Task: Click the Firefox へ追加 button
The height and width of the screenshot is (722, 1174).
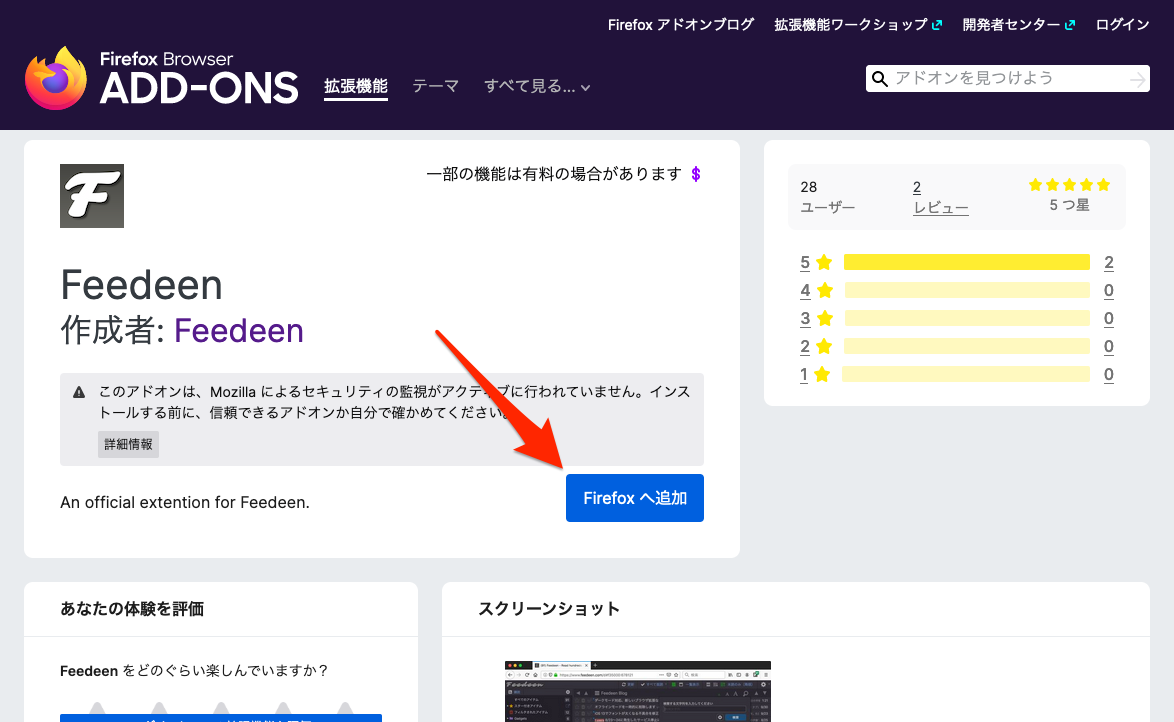Action: (635, 498)
